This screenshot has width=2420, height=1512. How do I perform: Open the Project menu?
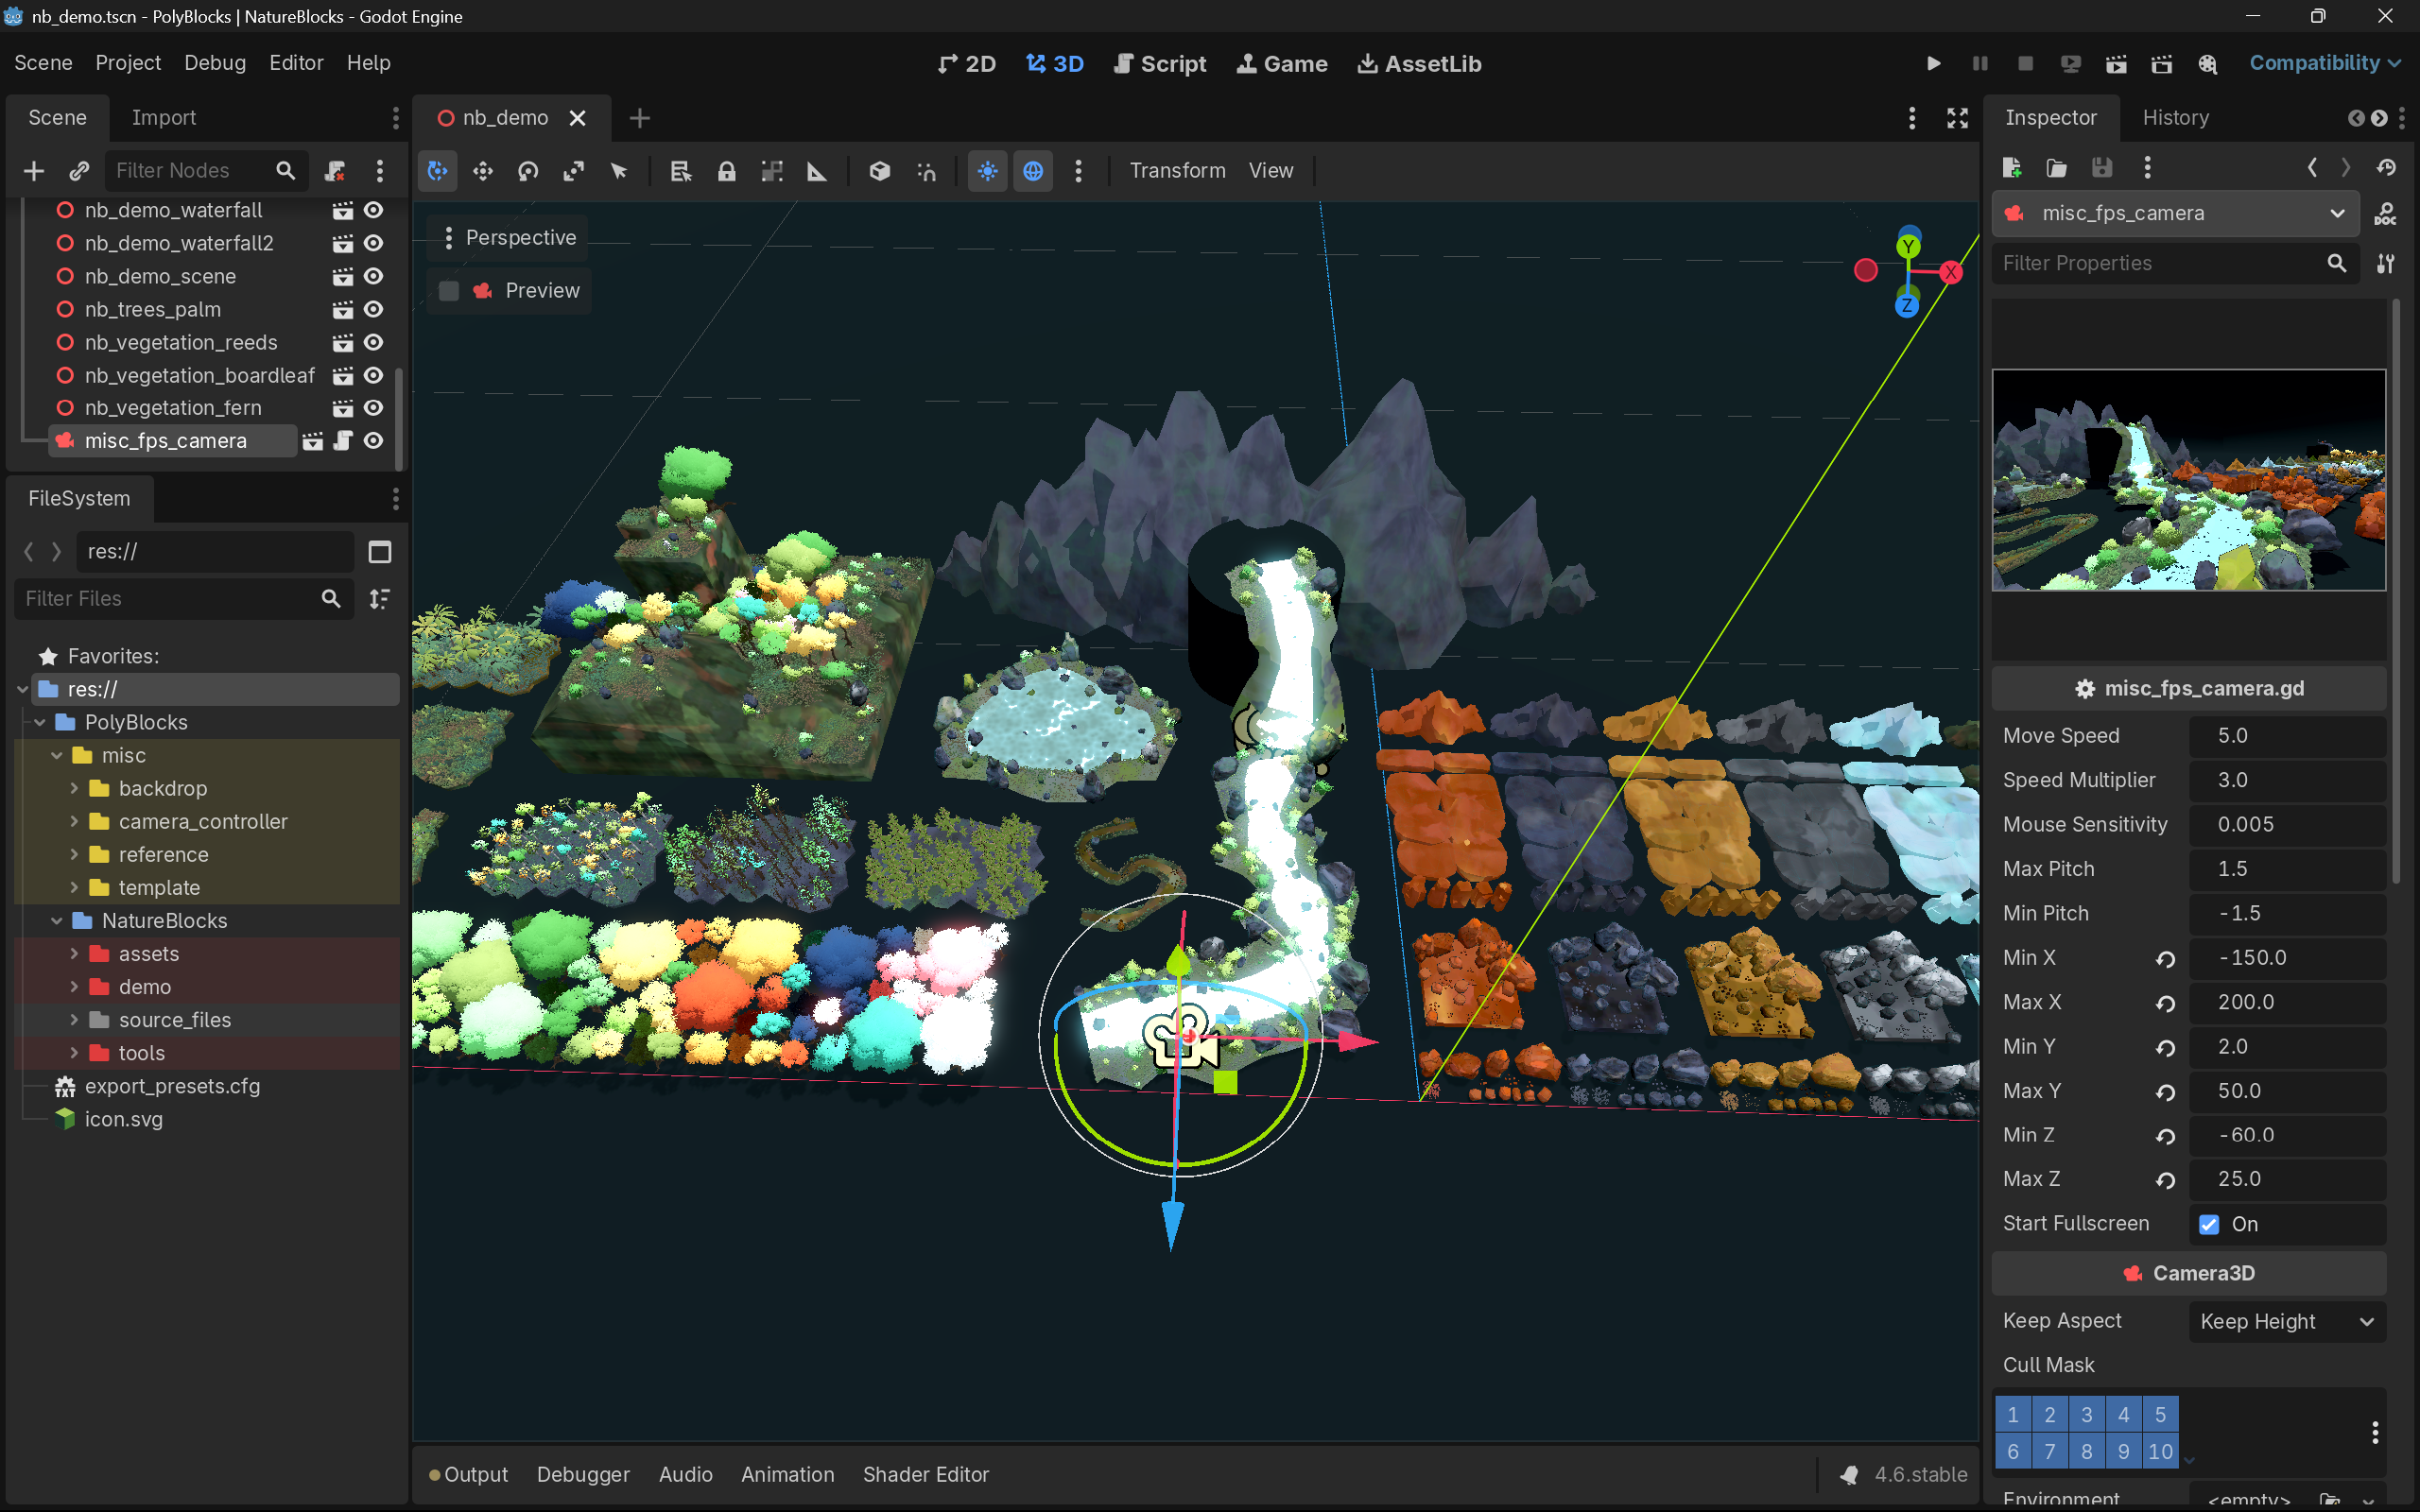pyautogui.click(x=128, y=63)
